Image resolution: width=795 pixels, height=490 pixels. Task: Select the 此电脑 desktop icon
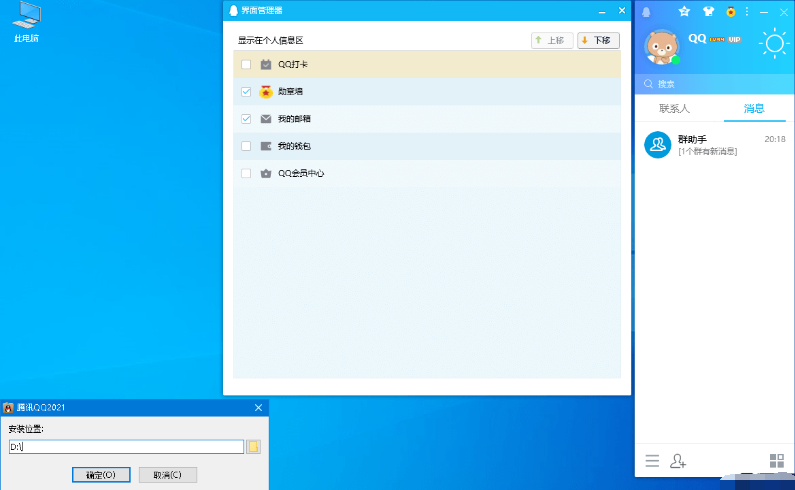click(x=26, y=22)
